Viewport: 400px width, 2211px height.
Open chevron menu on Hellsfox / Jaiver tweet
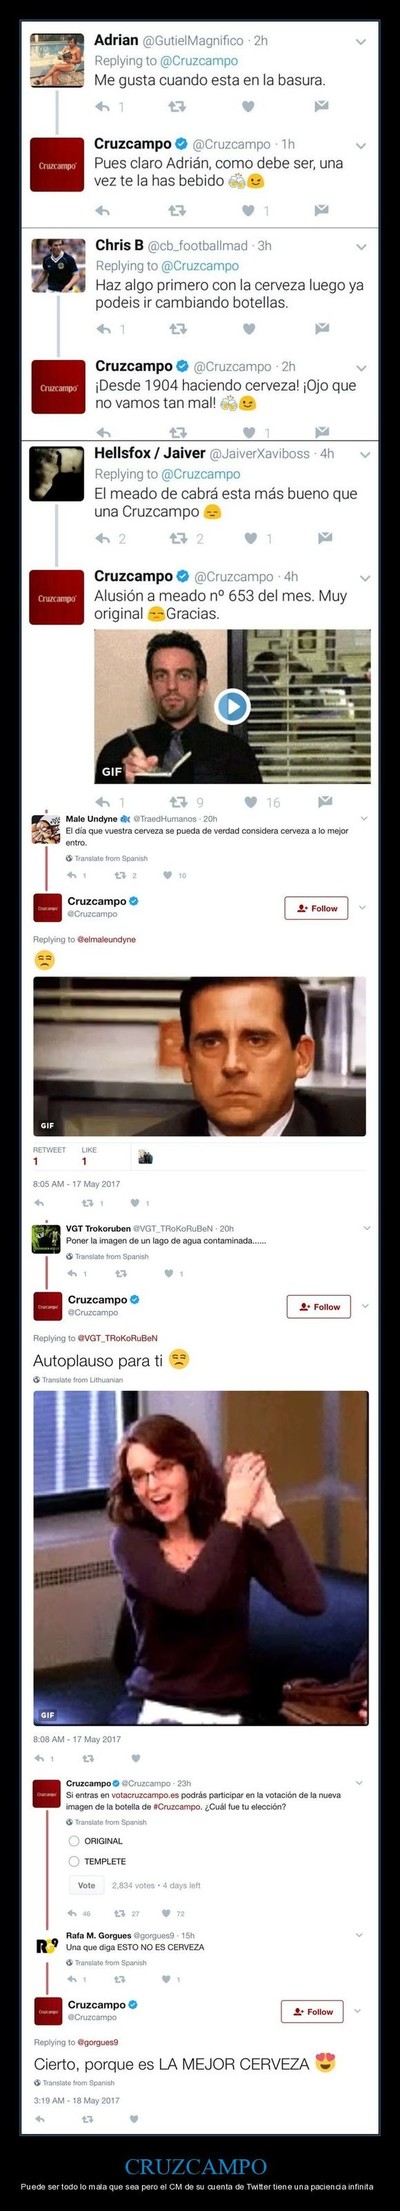365,455
